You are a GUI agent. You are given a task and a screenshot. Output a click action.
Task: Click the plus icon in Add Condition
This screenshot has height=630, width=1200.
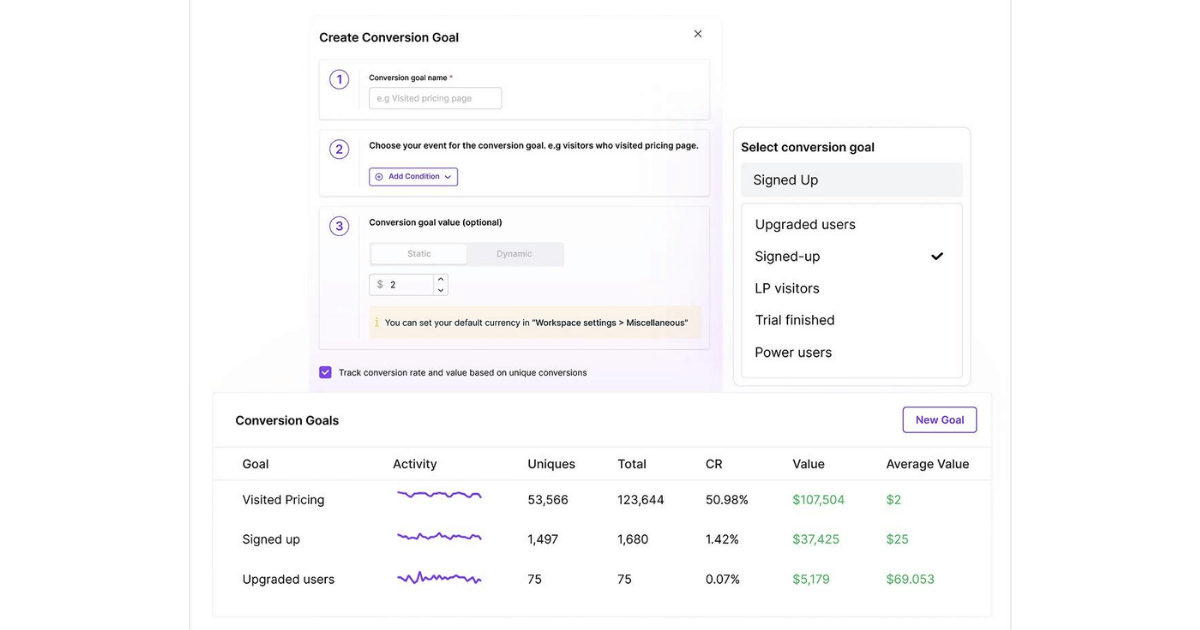pyautogui.click(x=379, y=177)
